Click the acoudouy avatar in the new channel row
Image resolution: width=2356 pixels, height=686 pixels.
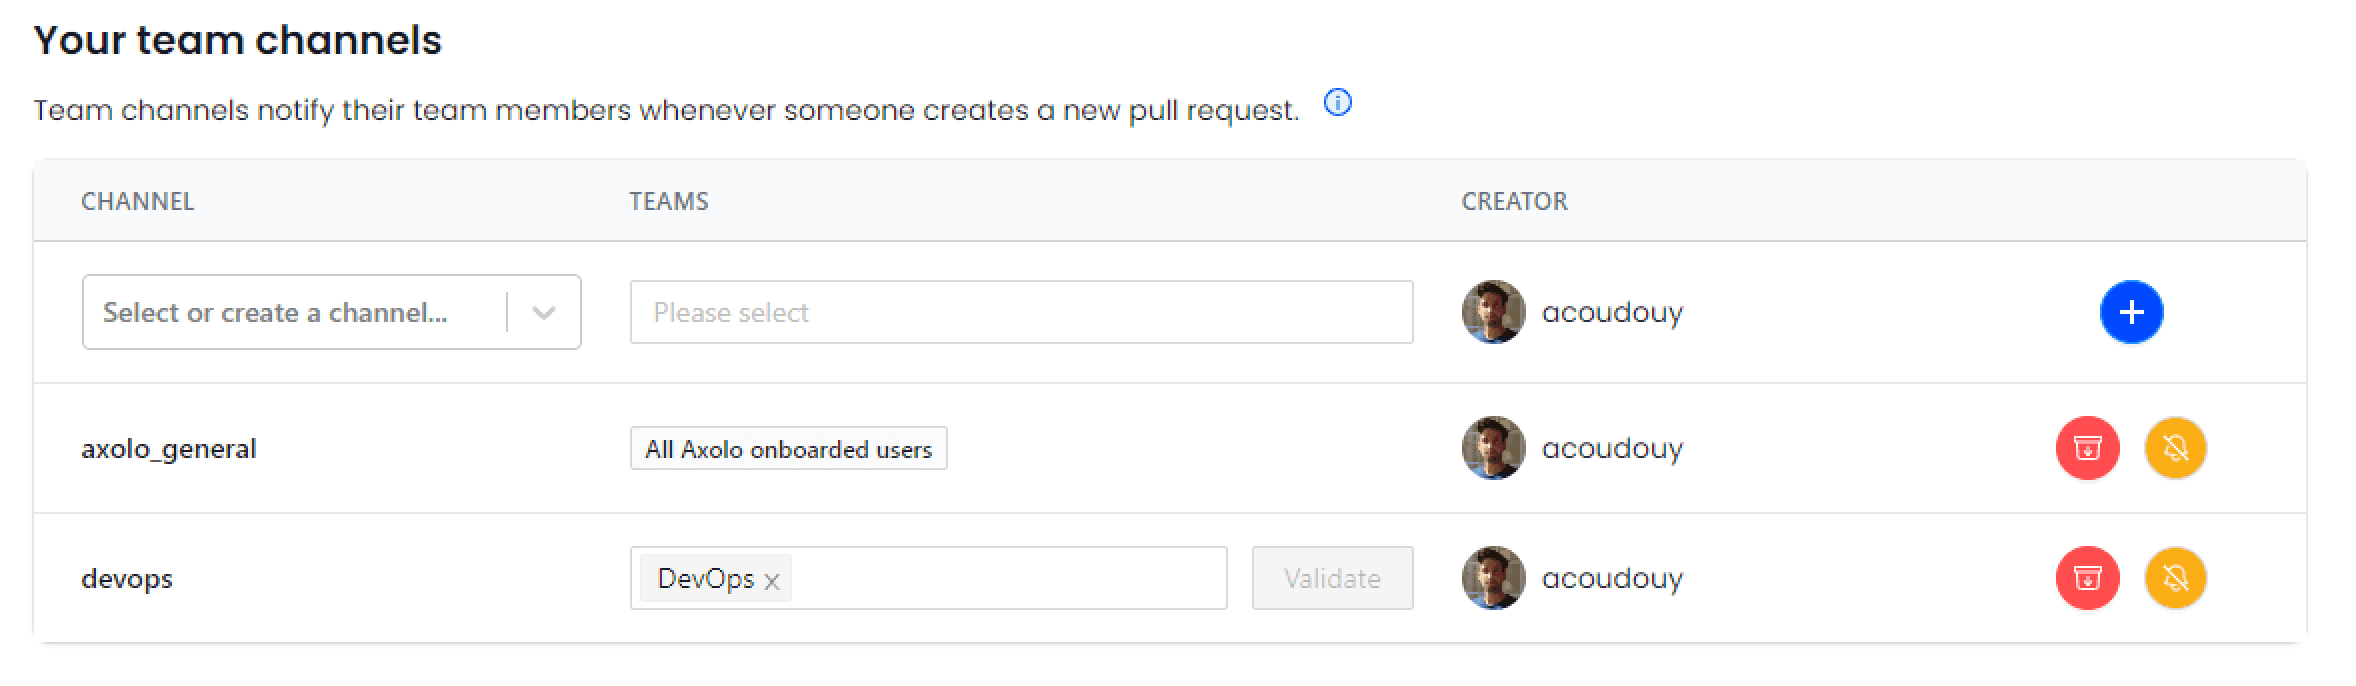[1493, 312]
